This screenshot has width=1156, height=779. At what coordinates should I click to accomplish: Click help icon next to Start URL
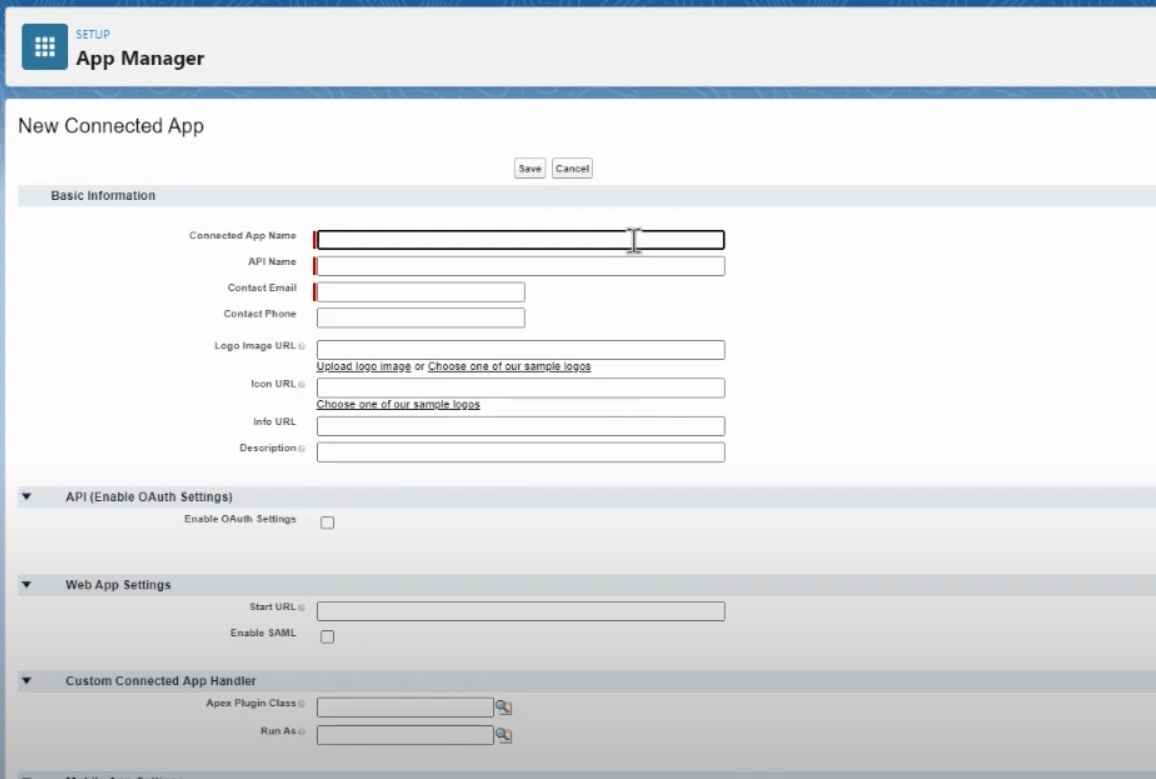point(302,608)
